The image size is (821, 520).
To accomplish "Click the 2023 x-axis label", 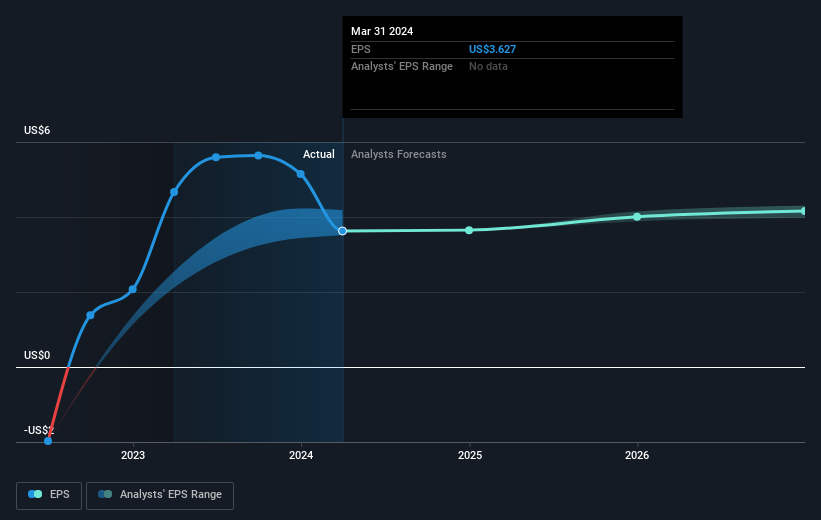I will click(x=133, y=455).
